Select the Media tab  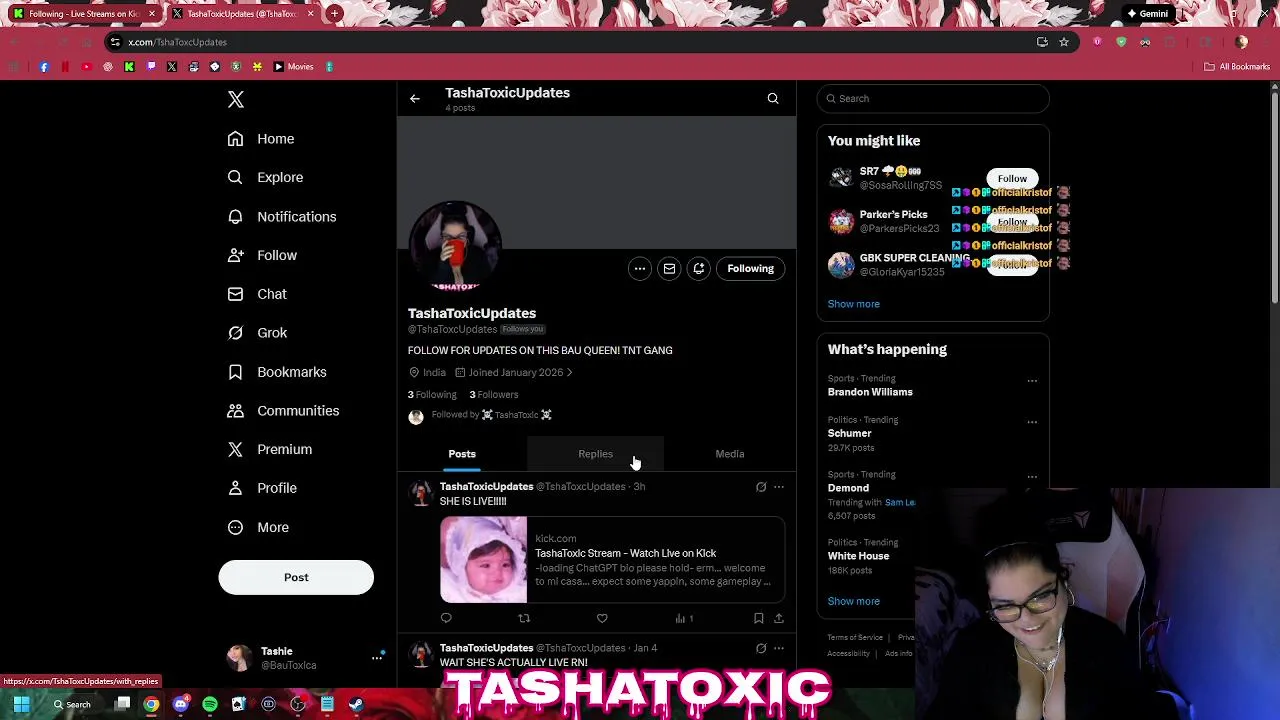click(730, 454)
